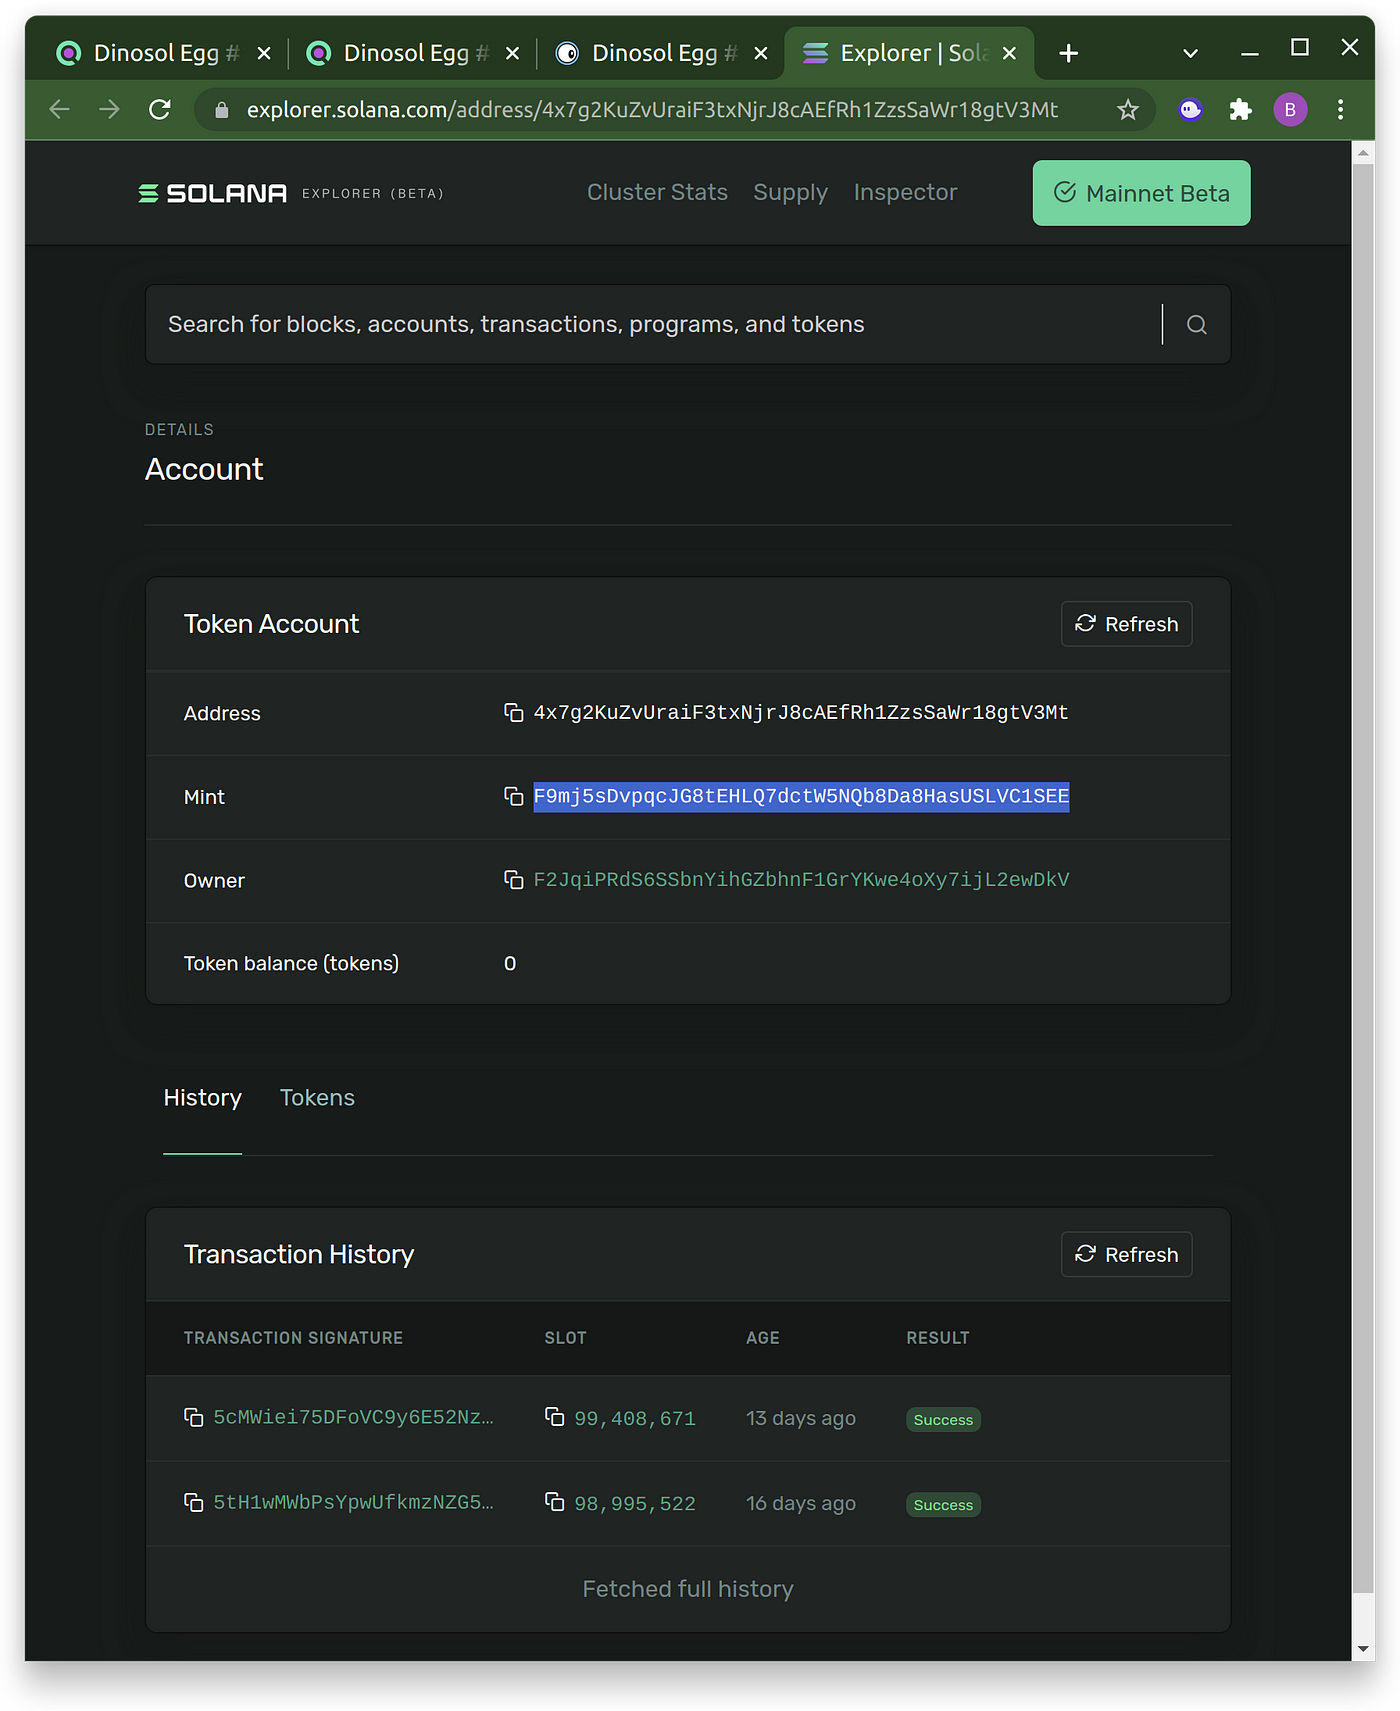Copy the Mint address icon
The width and height of the screenshot is (1400, 1711).
(514, 797)
